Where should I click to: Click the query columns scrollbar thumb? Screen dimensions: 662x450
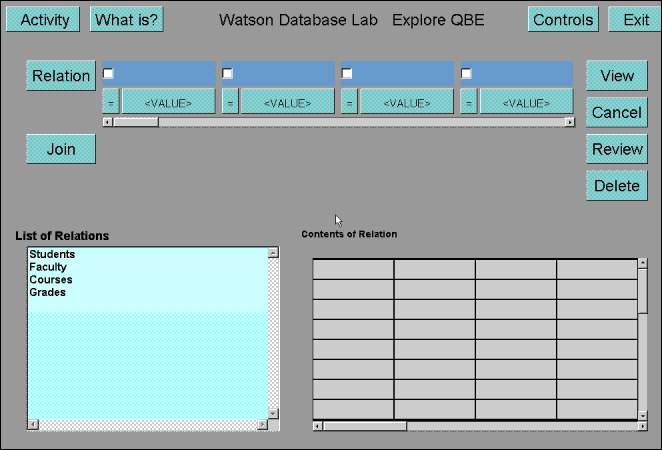(136, 122)
